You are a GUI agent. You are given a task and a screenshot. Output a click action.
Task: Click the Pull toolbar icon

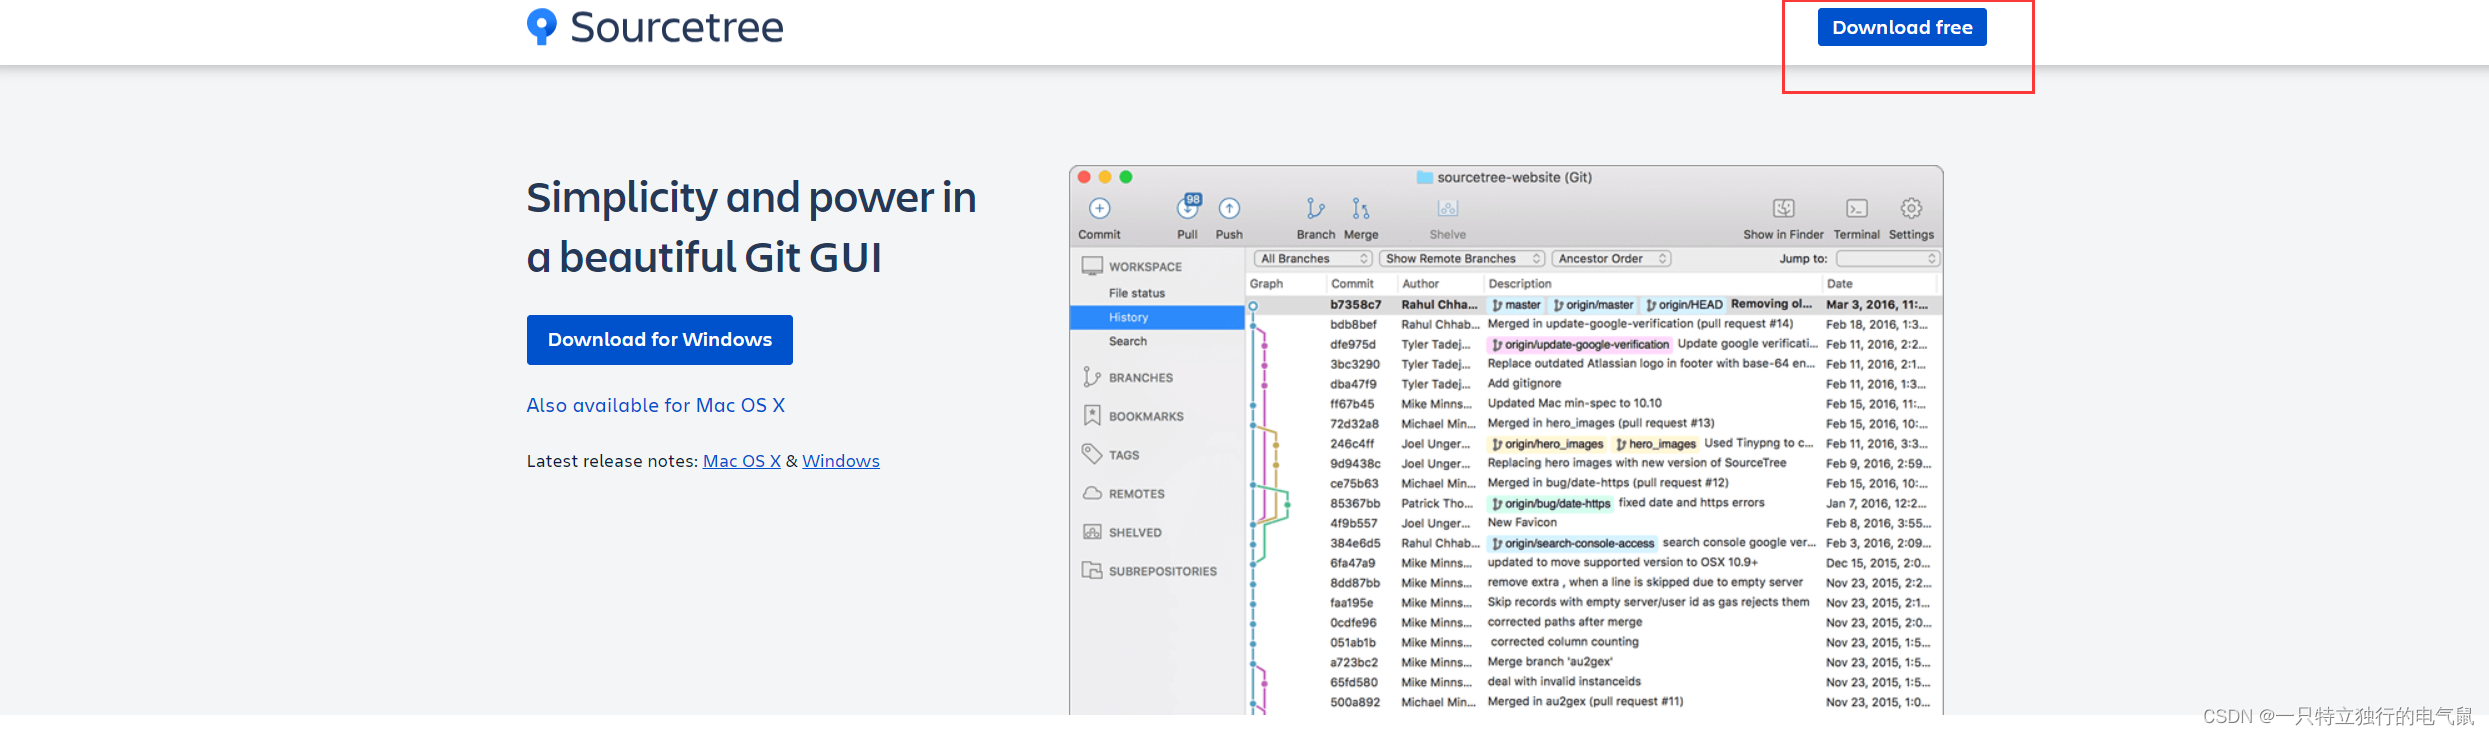pyautogui.click(x=1188, y=207)
